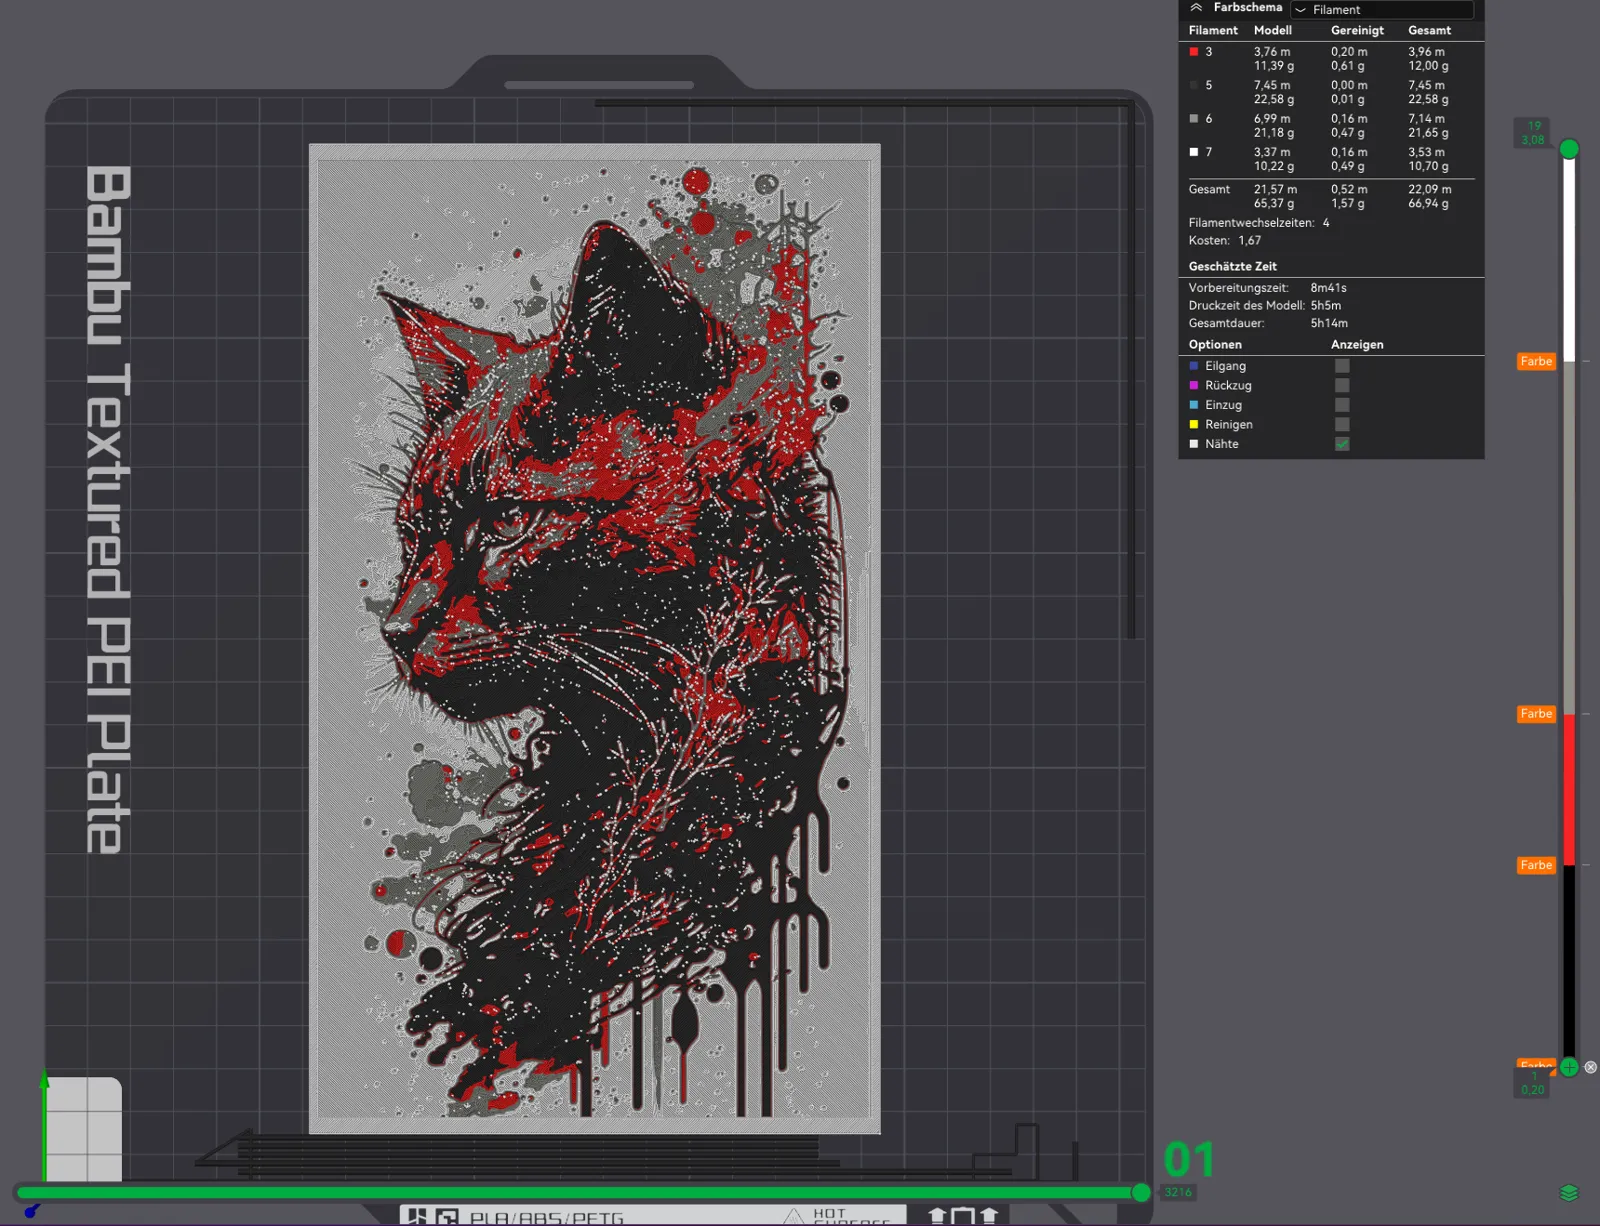Click the horizontal move slider end handle
Viewport: 1600px width, 1226px height.
click(1141, 1193)
